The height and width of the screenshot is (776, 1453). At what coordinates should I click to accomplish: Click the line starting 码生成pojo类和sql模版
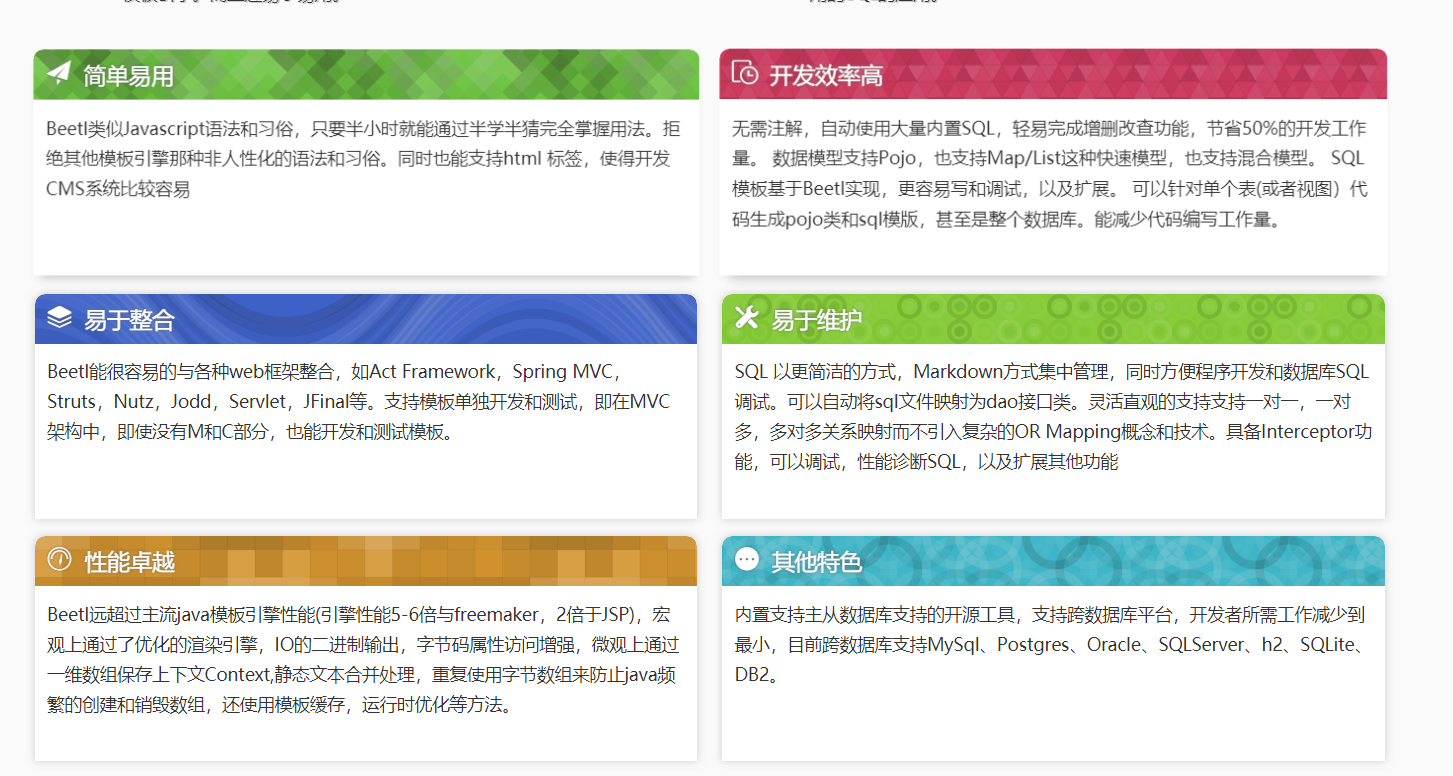(x=1006, y=218)
